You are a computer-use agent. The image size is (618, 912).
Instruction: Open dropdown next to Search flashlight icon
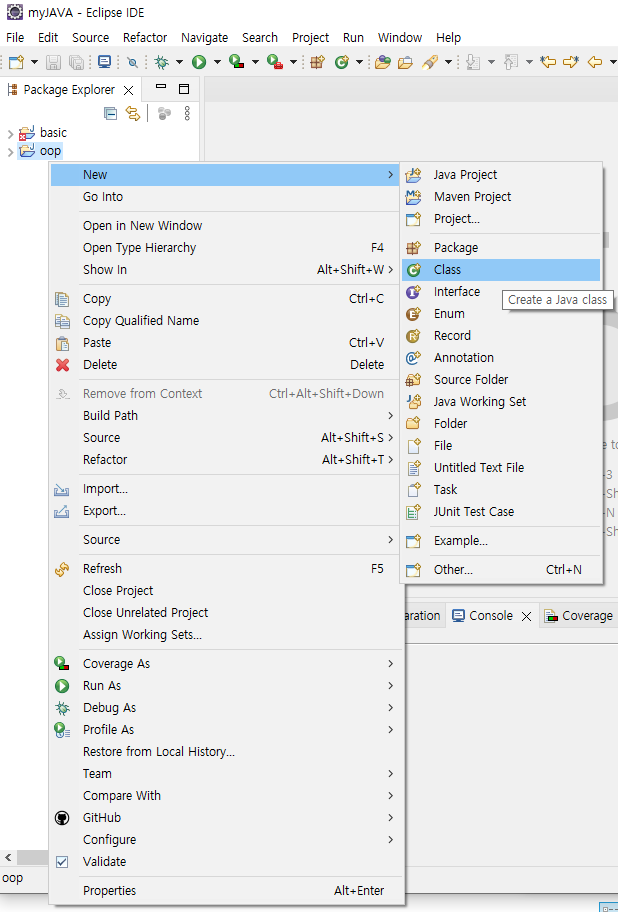(x=448, y=62)
